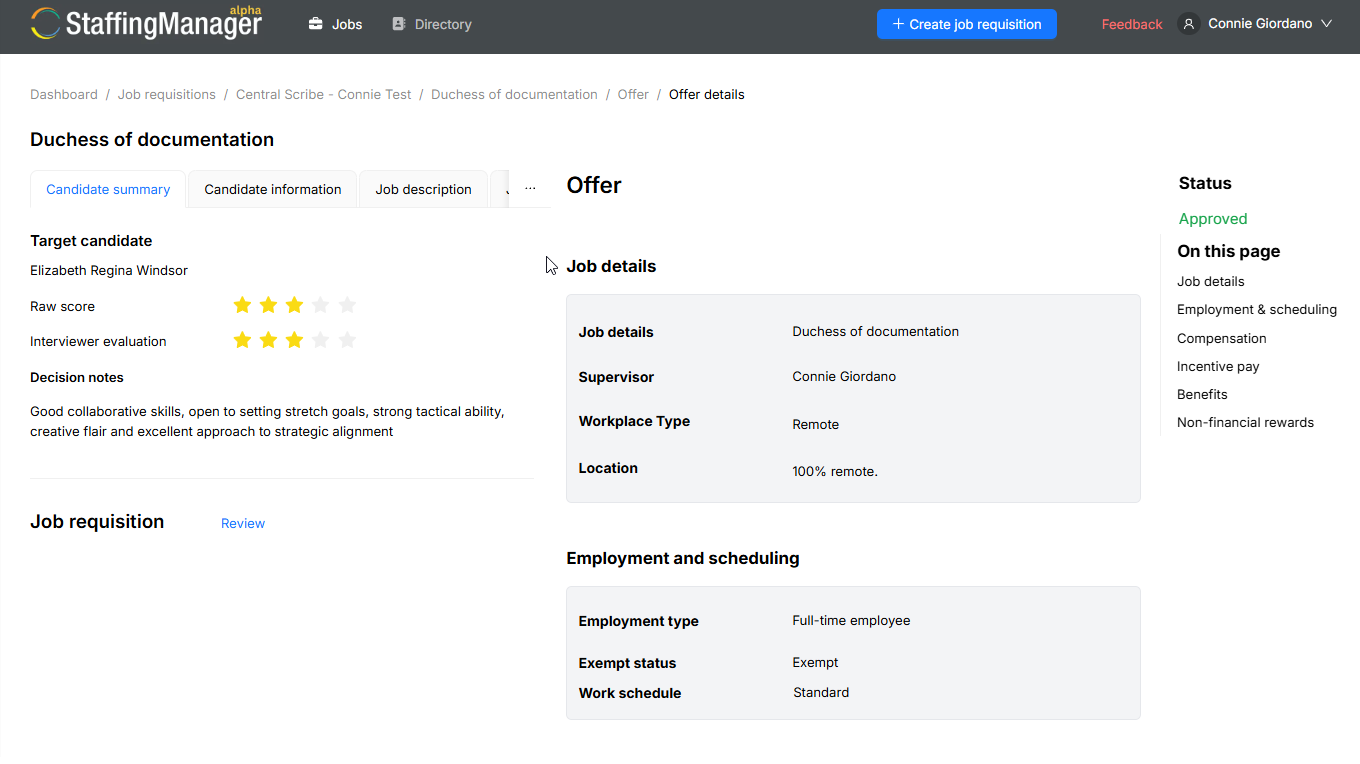Open Central Scribe - Connie Test breadcrumb
Image resolution: width=1360 pixels, height=764 pixels.
tap(324, 94)
